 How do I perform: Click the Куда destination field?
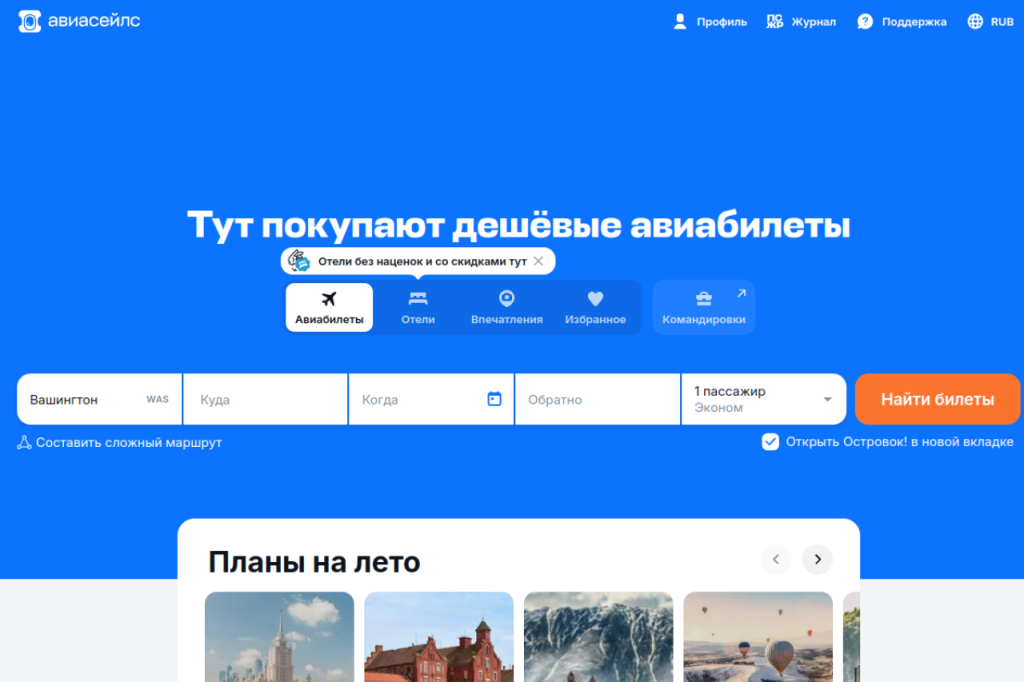click(x=265, y=399)
